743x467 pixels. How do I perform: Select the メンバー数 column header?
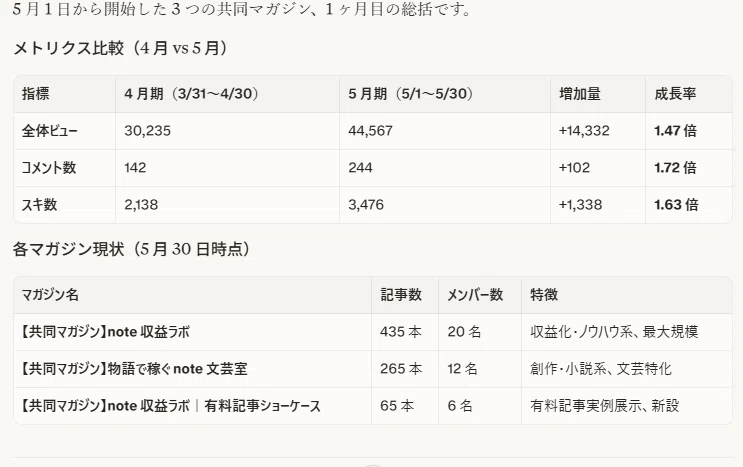click(x=475, y=295)
